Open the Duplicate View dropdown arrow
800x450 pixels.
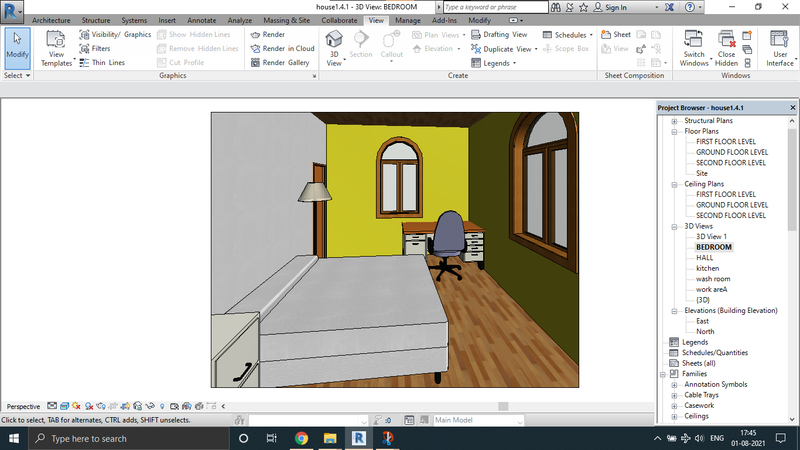click(x=536, y=49)
